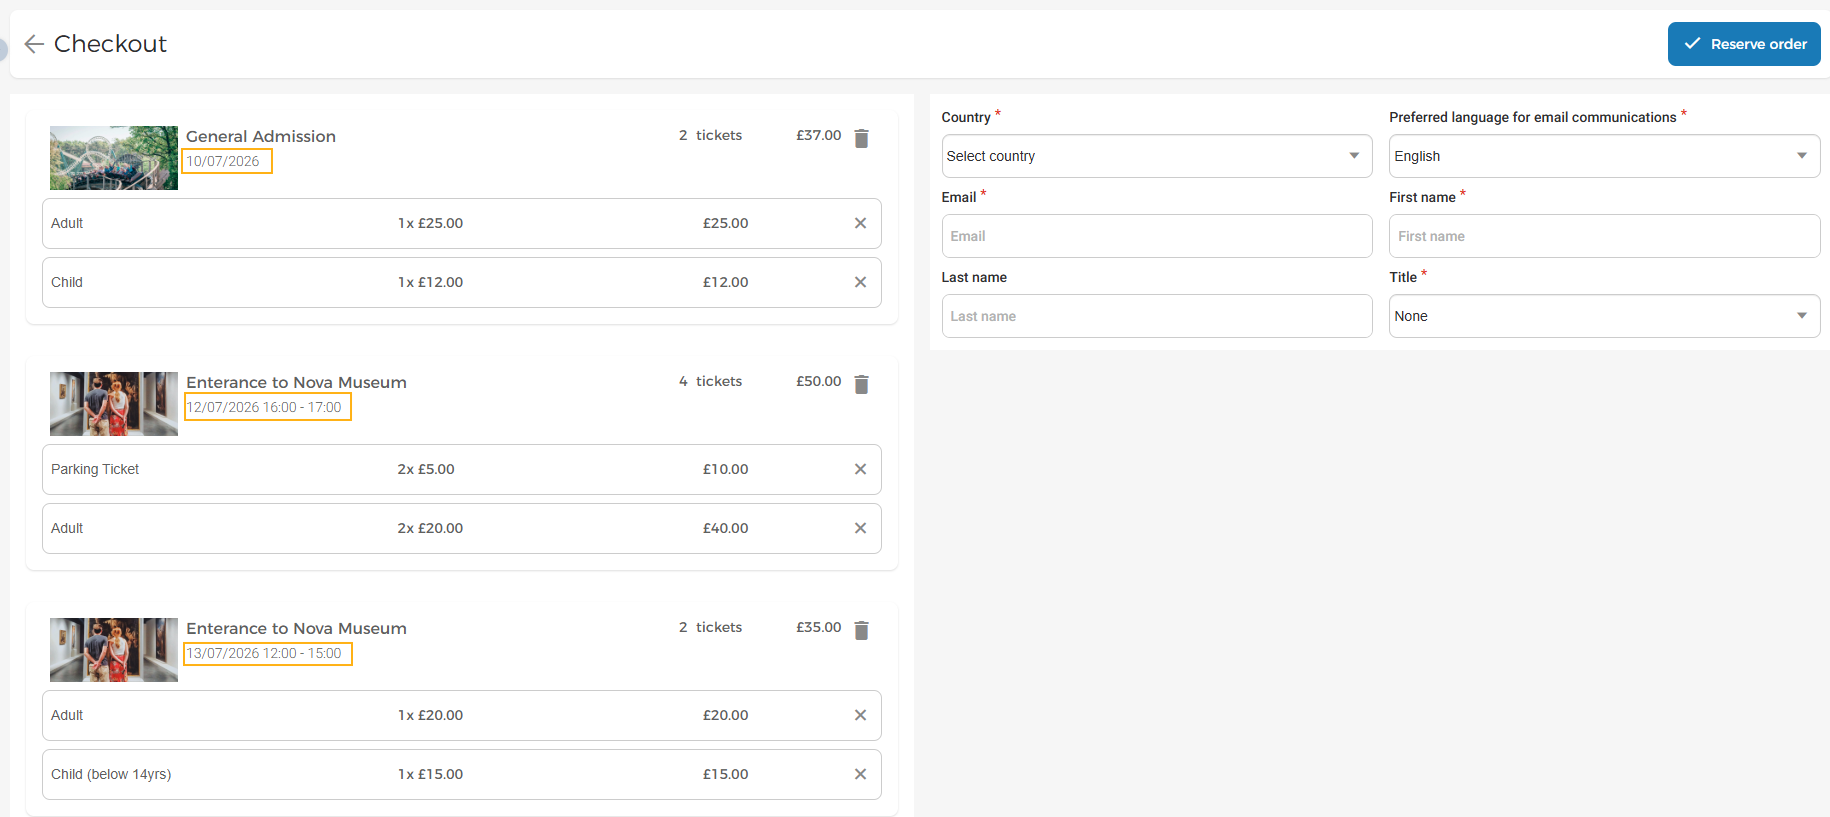The image size is (1830, 817).
Task: Remove the £20.00 Adult ticket line
Action: point(860,715)
